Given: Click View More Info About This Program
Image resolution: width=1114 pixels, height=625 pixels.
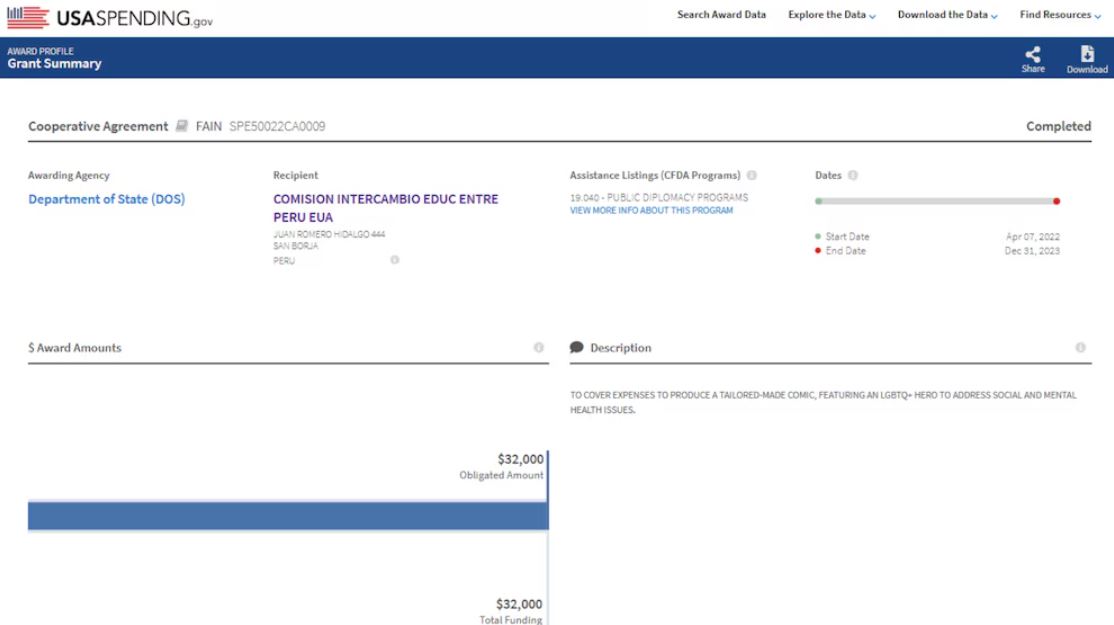Looking at the screenshot, I should coord(651,210).
